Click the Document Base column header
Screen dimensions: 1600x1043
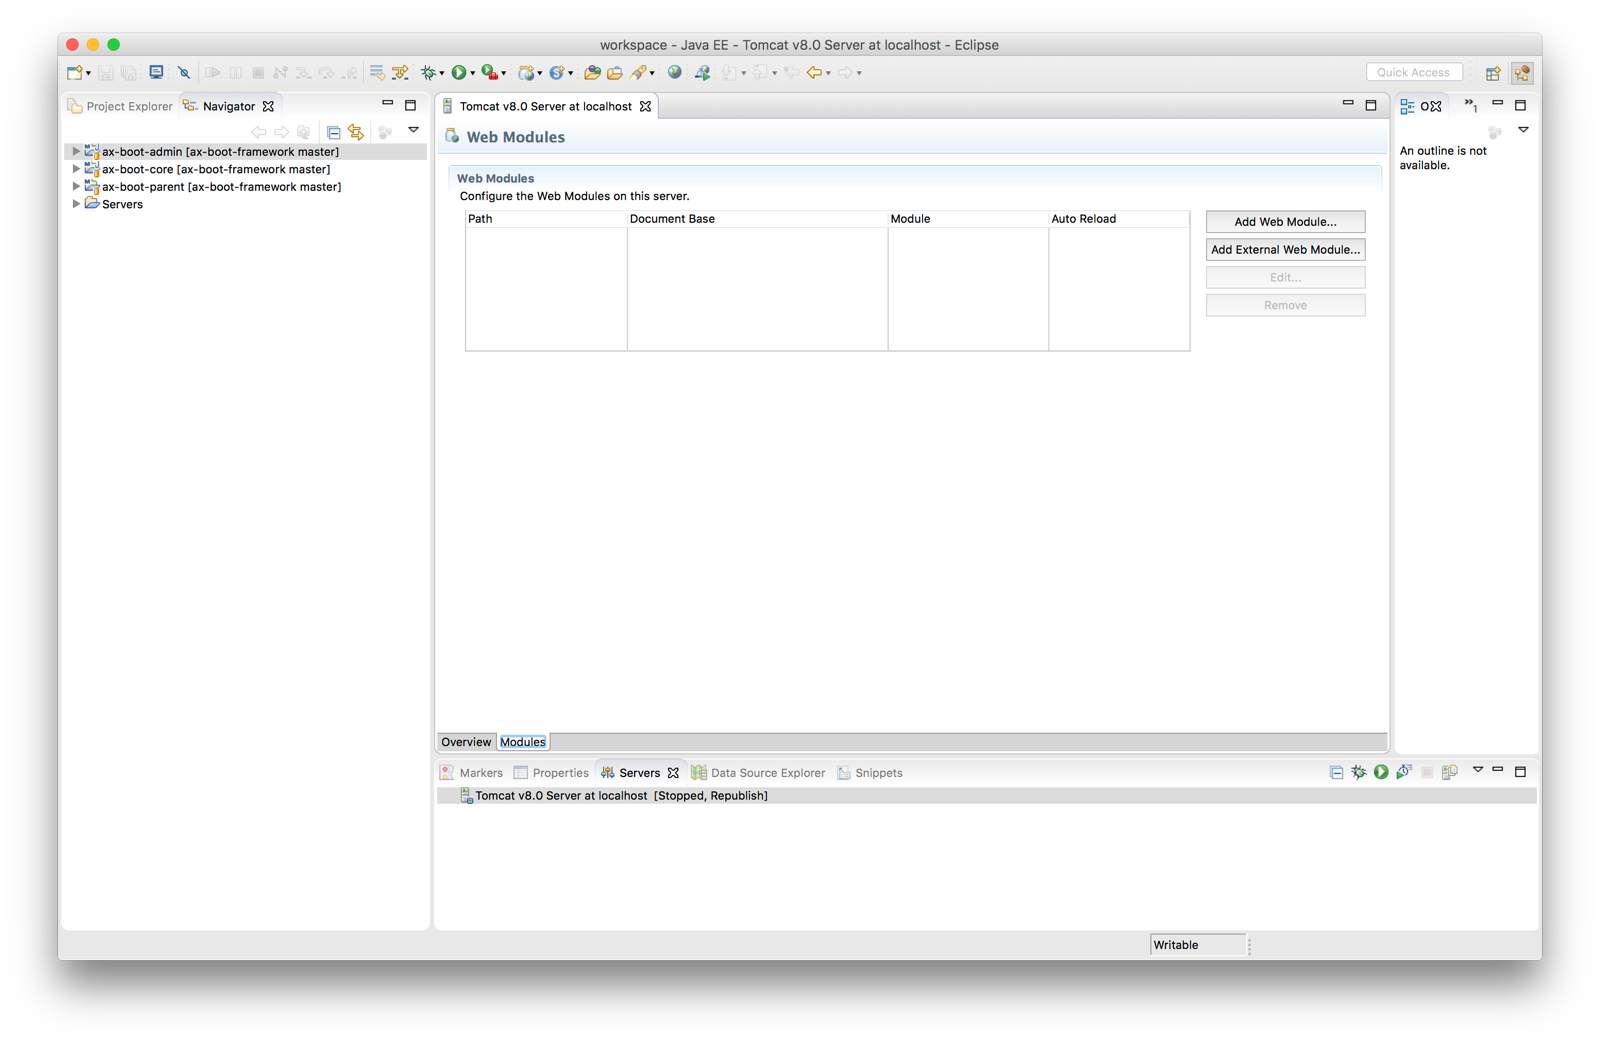(x=757, y=219)
